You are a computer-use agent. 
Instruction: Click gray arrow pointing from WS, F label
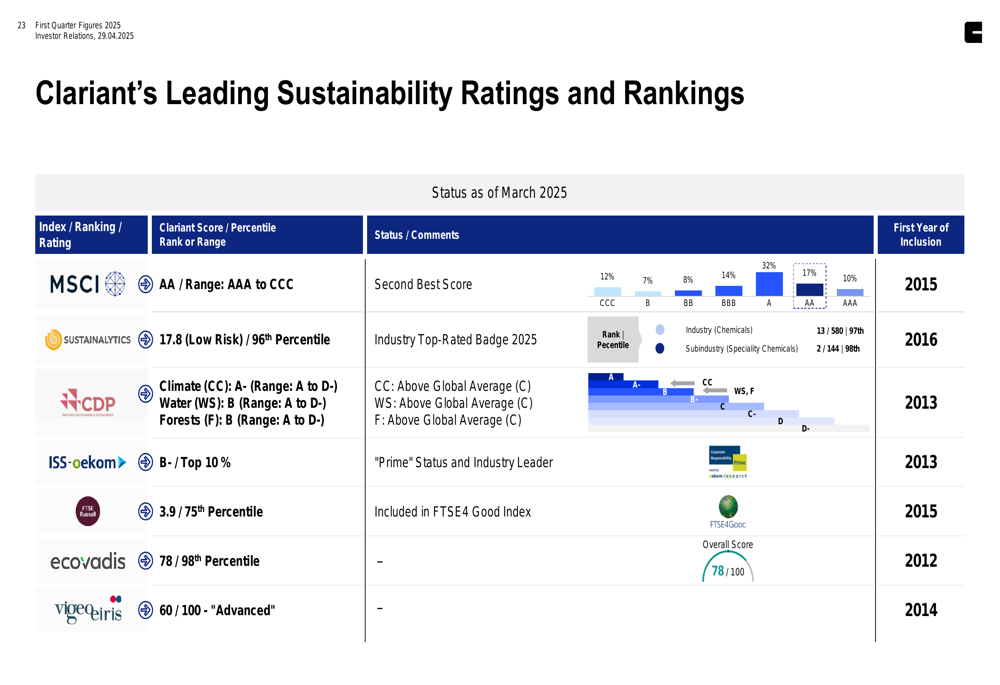[x=715, y=390]
